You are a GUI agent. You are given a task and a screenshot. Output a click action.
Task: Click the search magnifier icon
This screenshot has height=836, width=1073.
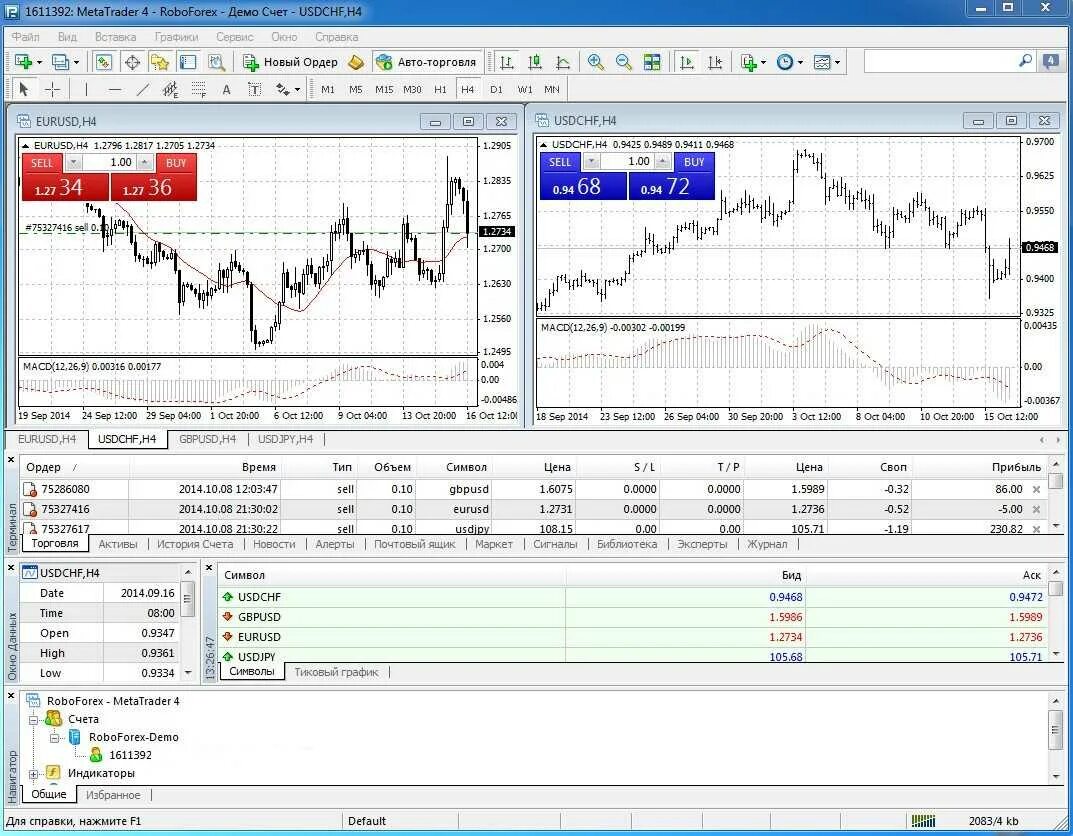(x=1025, y=61)
